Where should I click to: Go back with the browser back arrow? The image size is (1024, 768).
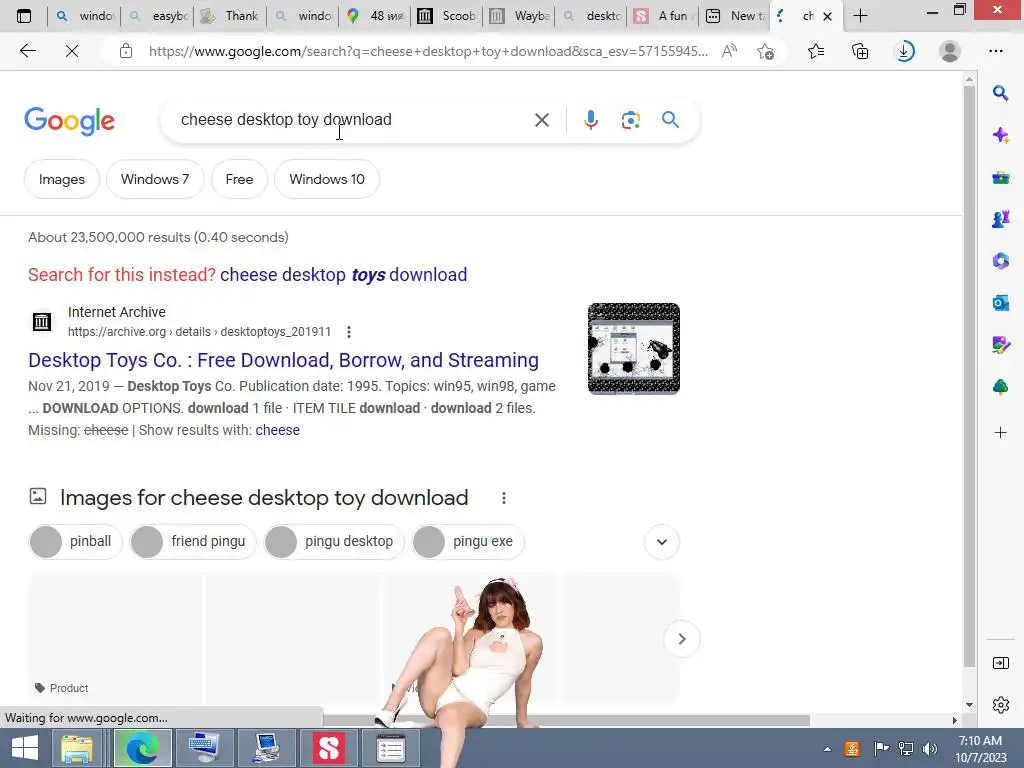point(27,51)
